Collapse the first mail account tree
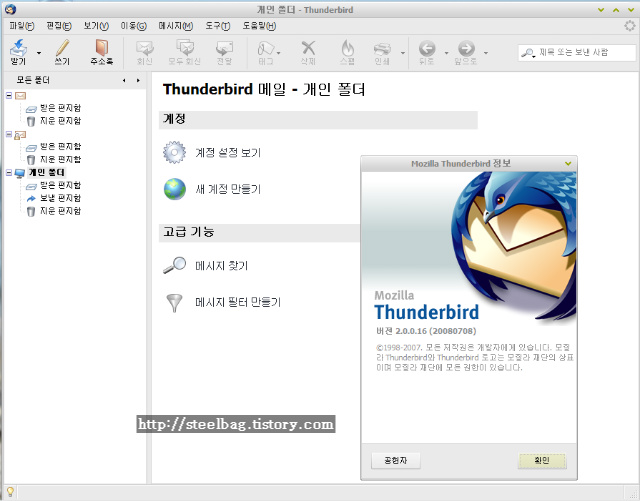Image resolution: width=640 pixels, height=501 pixels. pyautogui.click(x=9, y=95)
